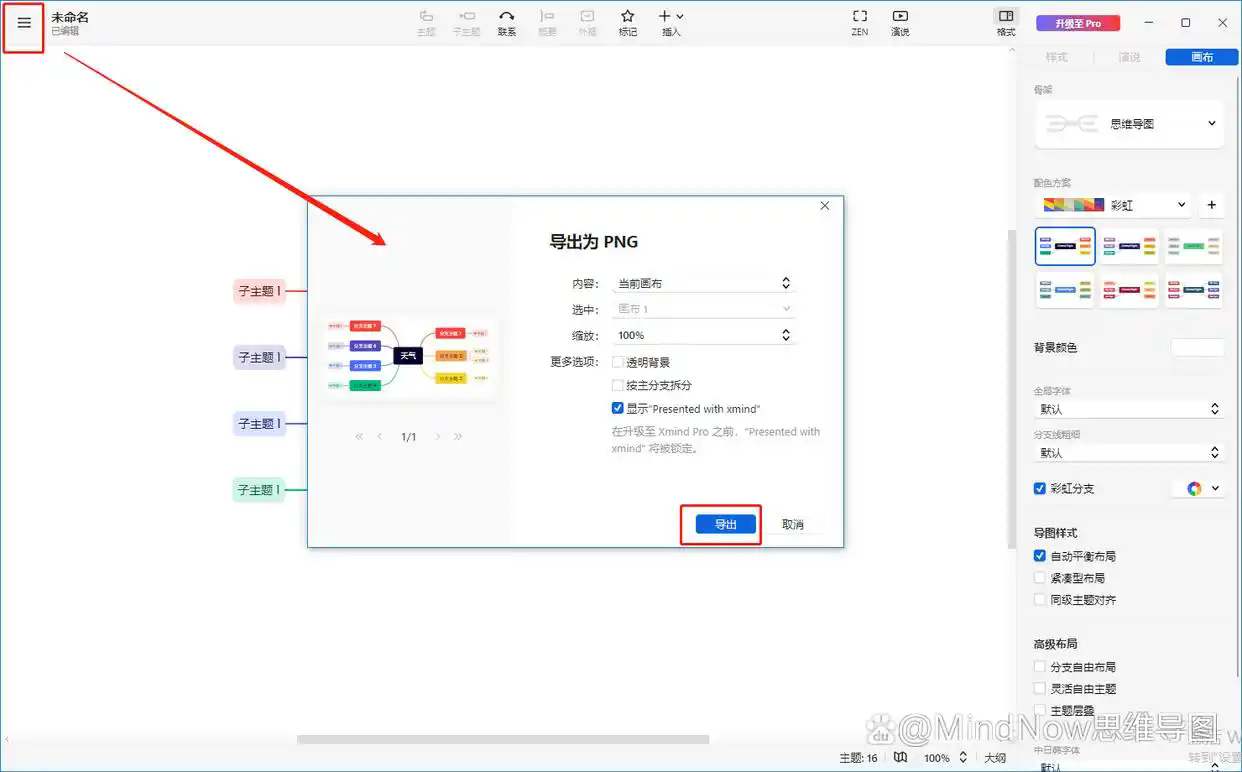Click the 外框 boundary toolbar icon
The width and height of the screenshot is (1242, 772).
tap(587, 22)
